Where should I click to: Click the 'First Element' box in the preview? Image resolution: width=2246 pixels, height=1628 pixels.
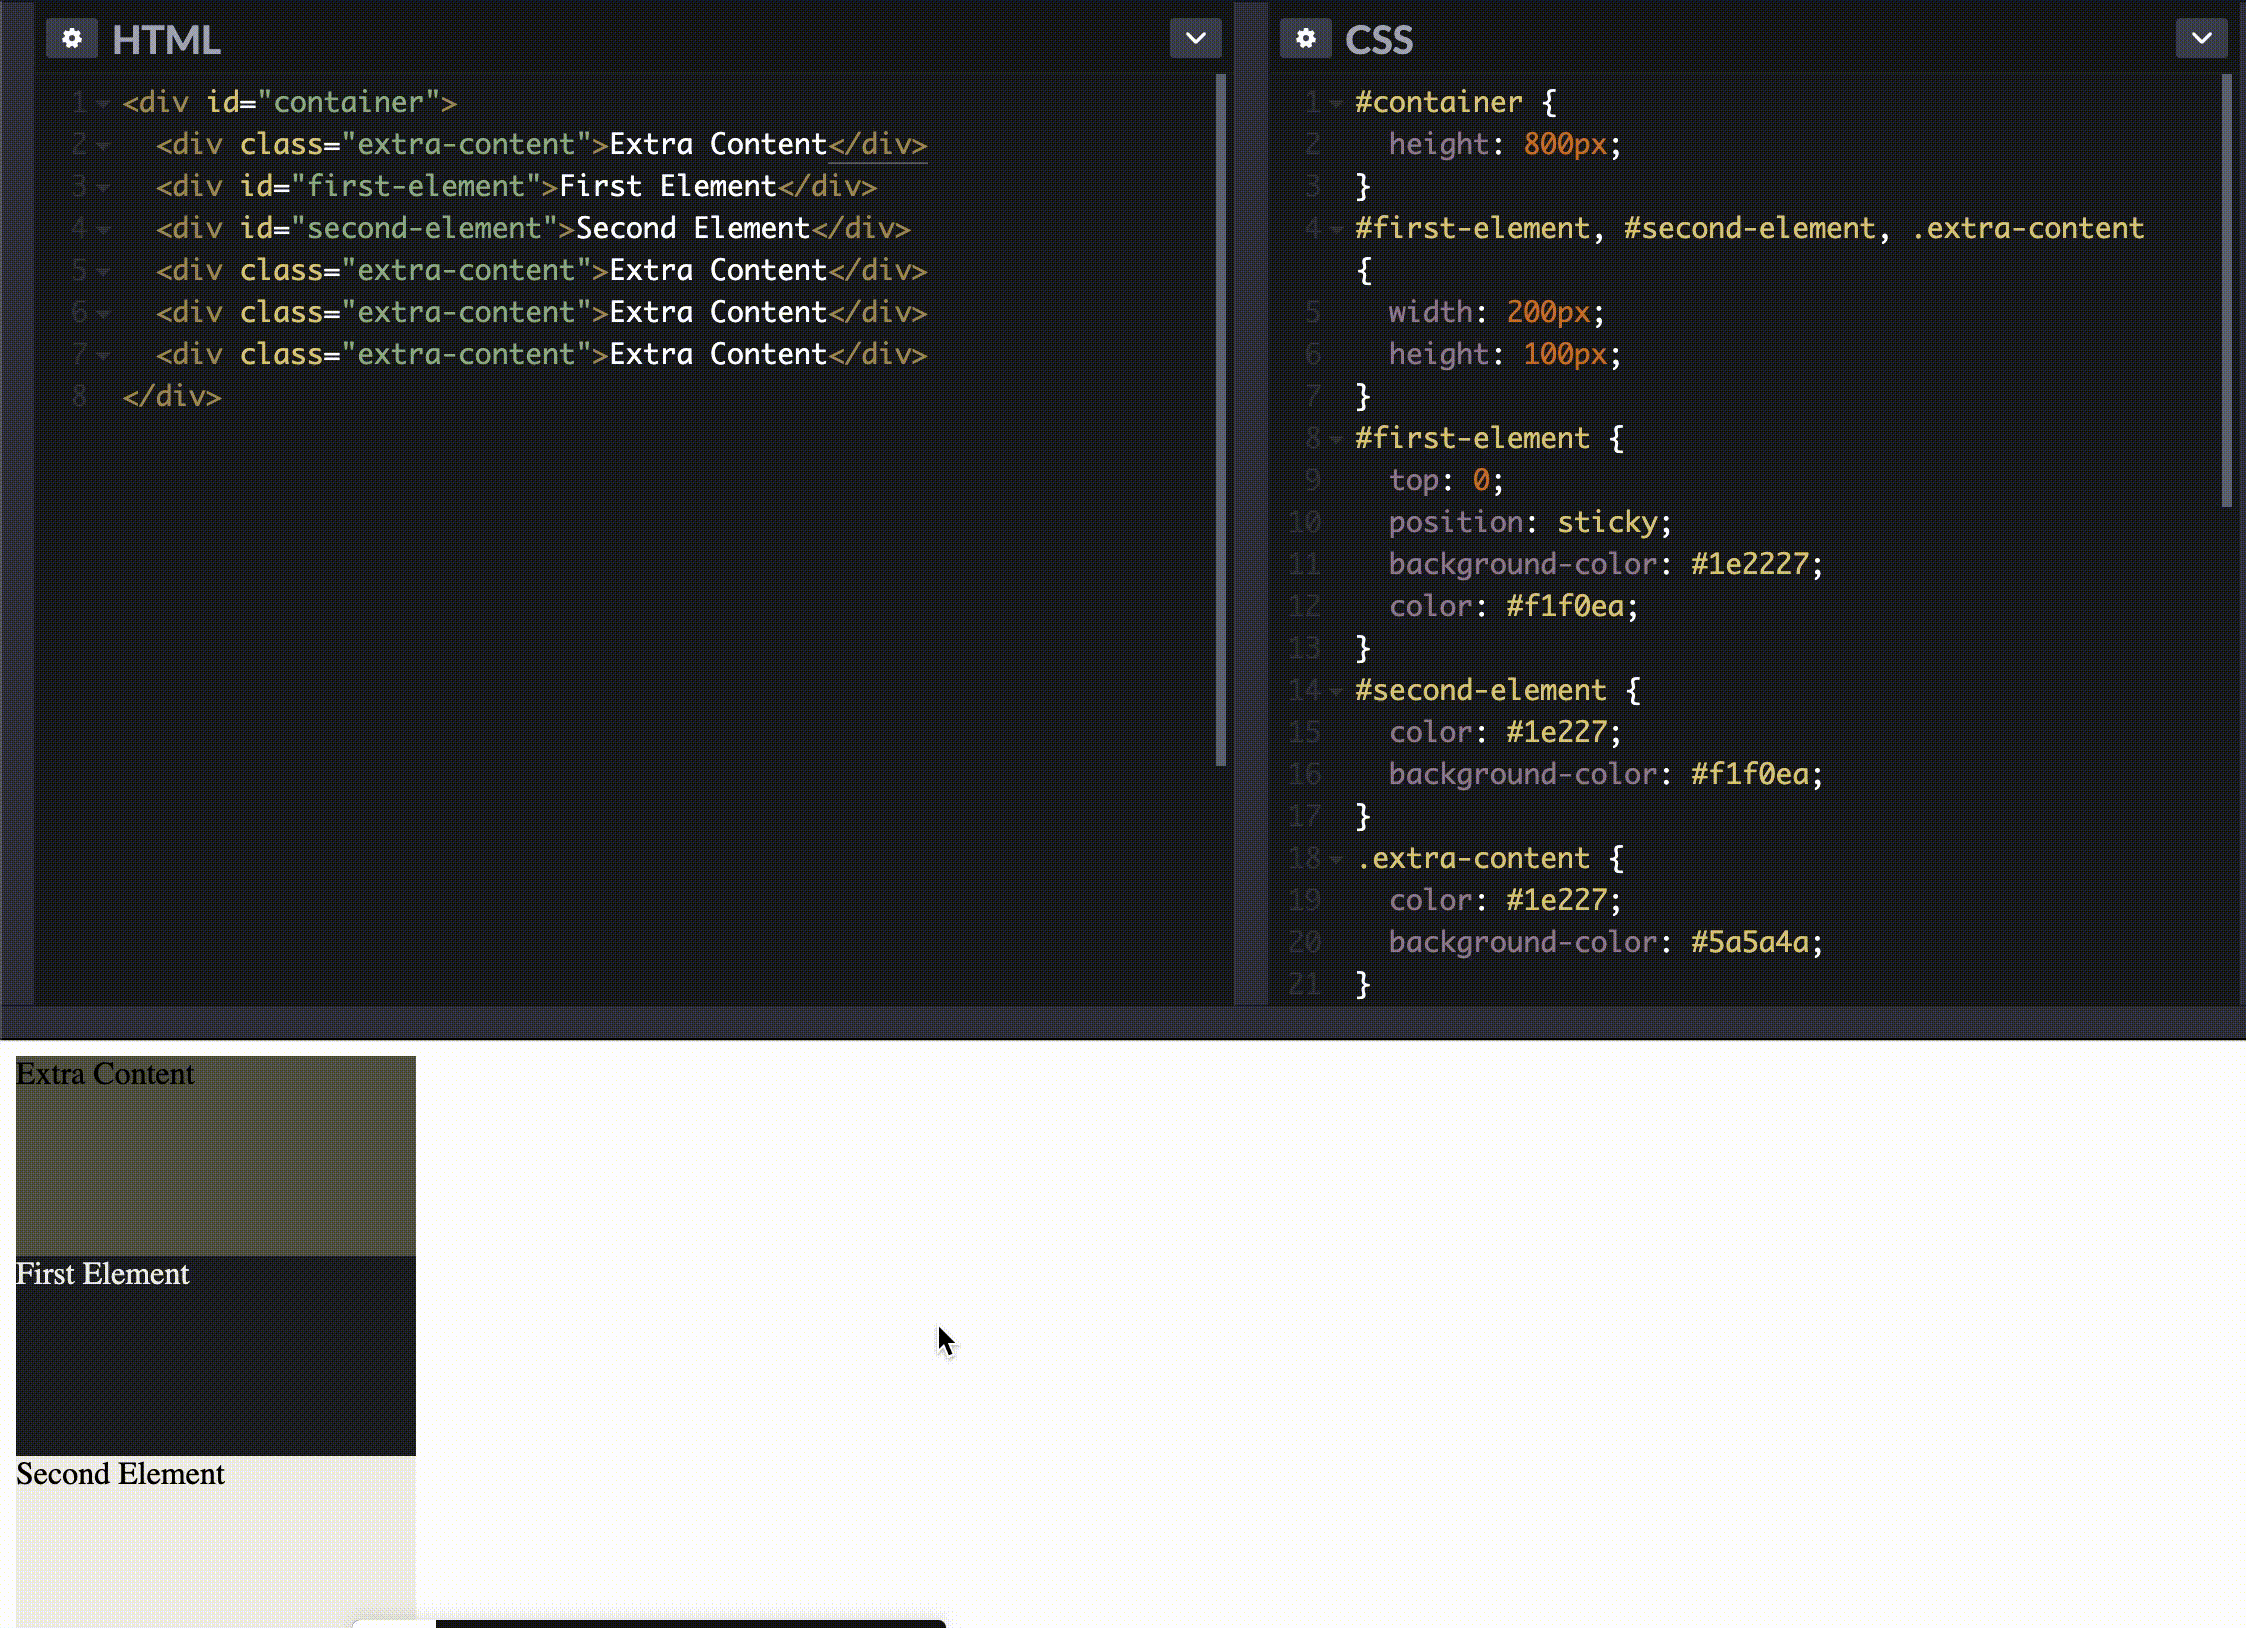coord(215,1356)
